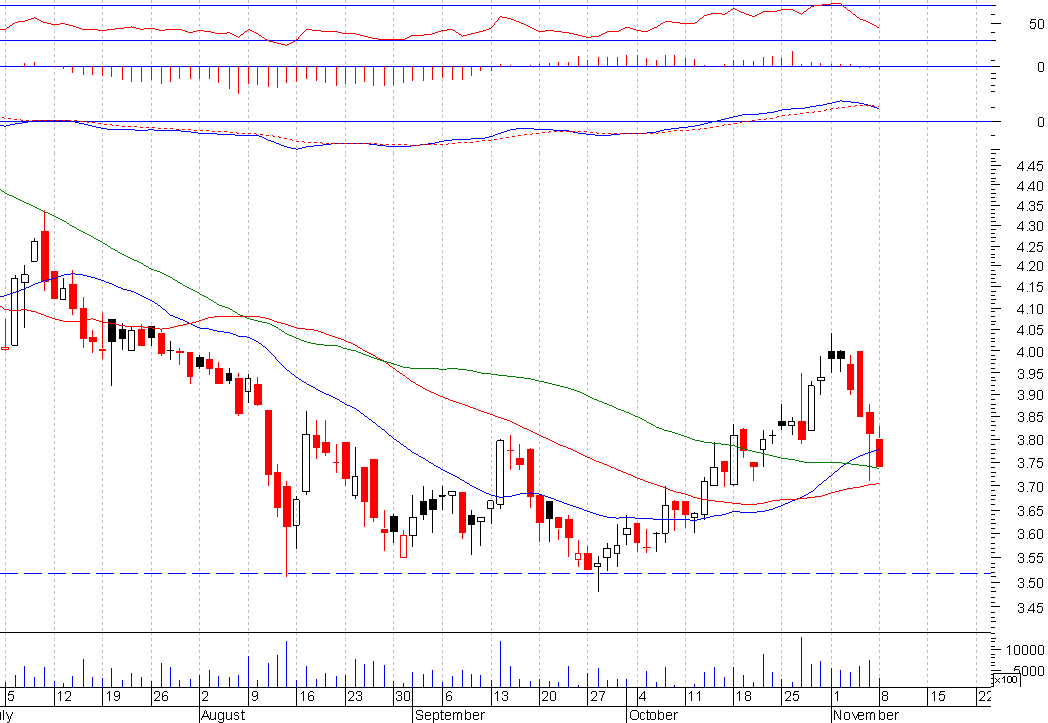Image resolution: width=1048 pixels, height=723 pixels.
Task: Click the date label 25 on the time axis
Action: pos(791,696)
